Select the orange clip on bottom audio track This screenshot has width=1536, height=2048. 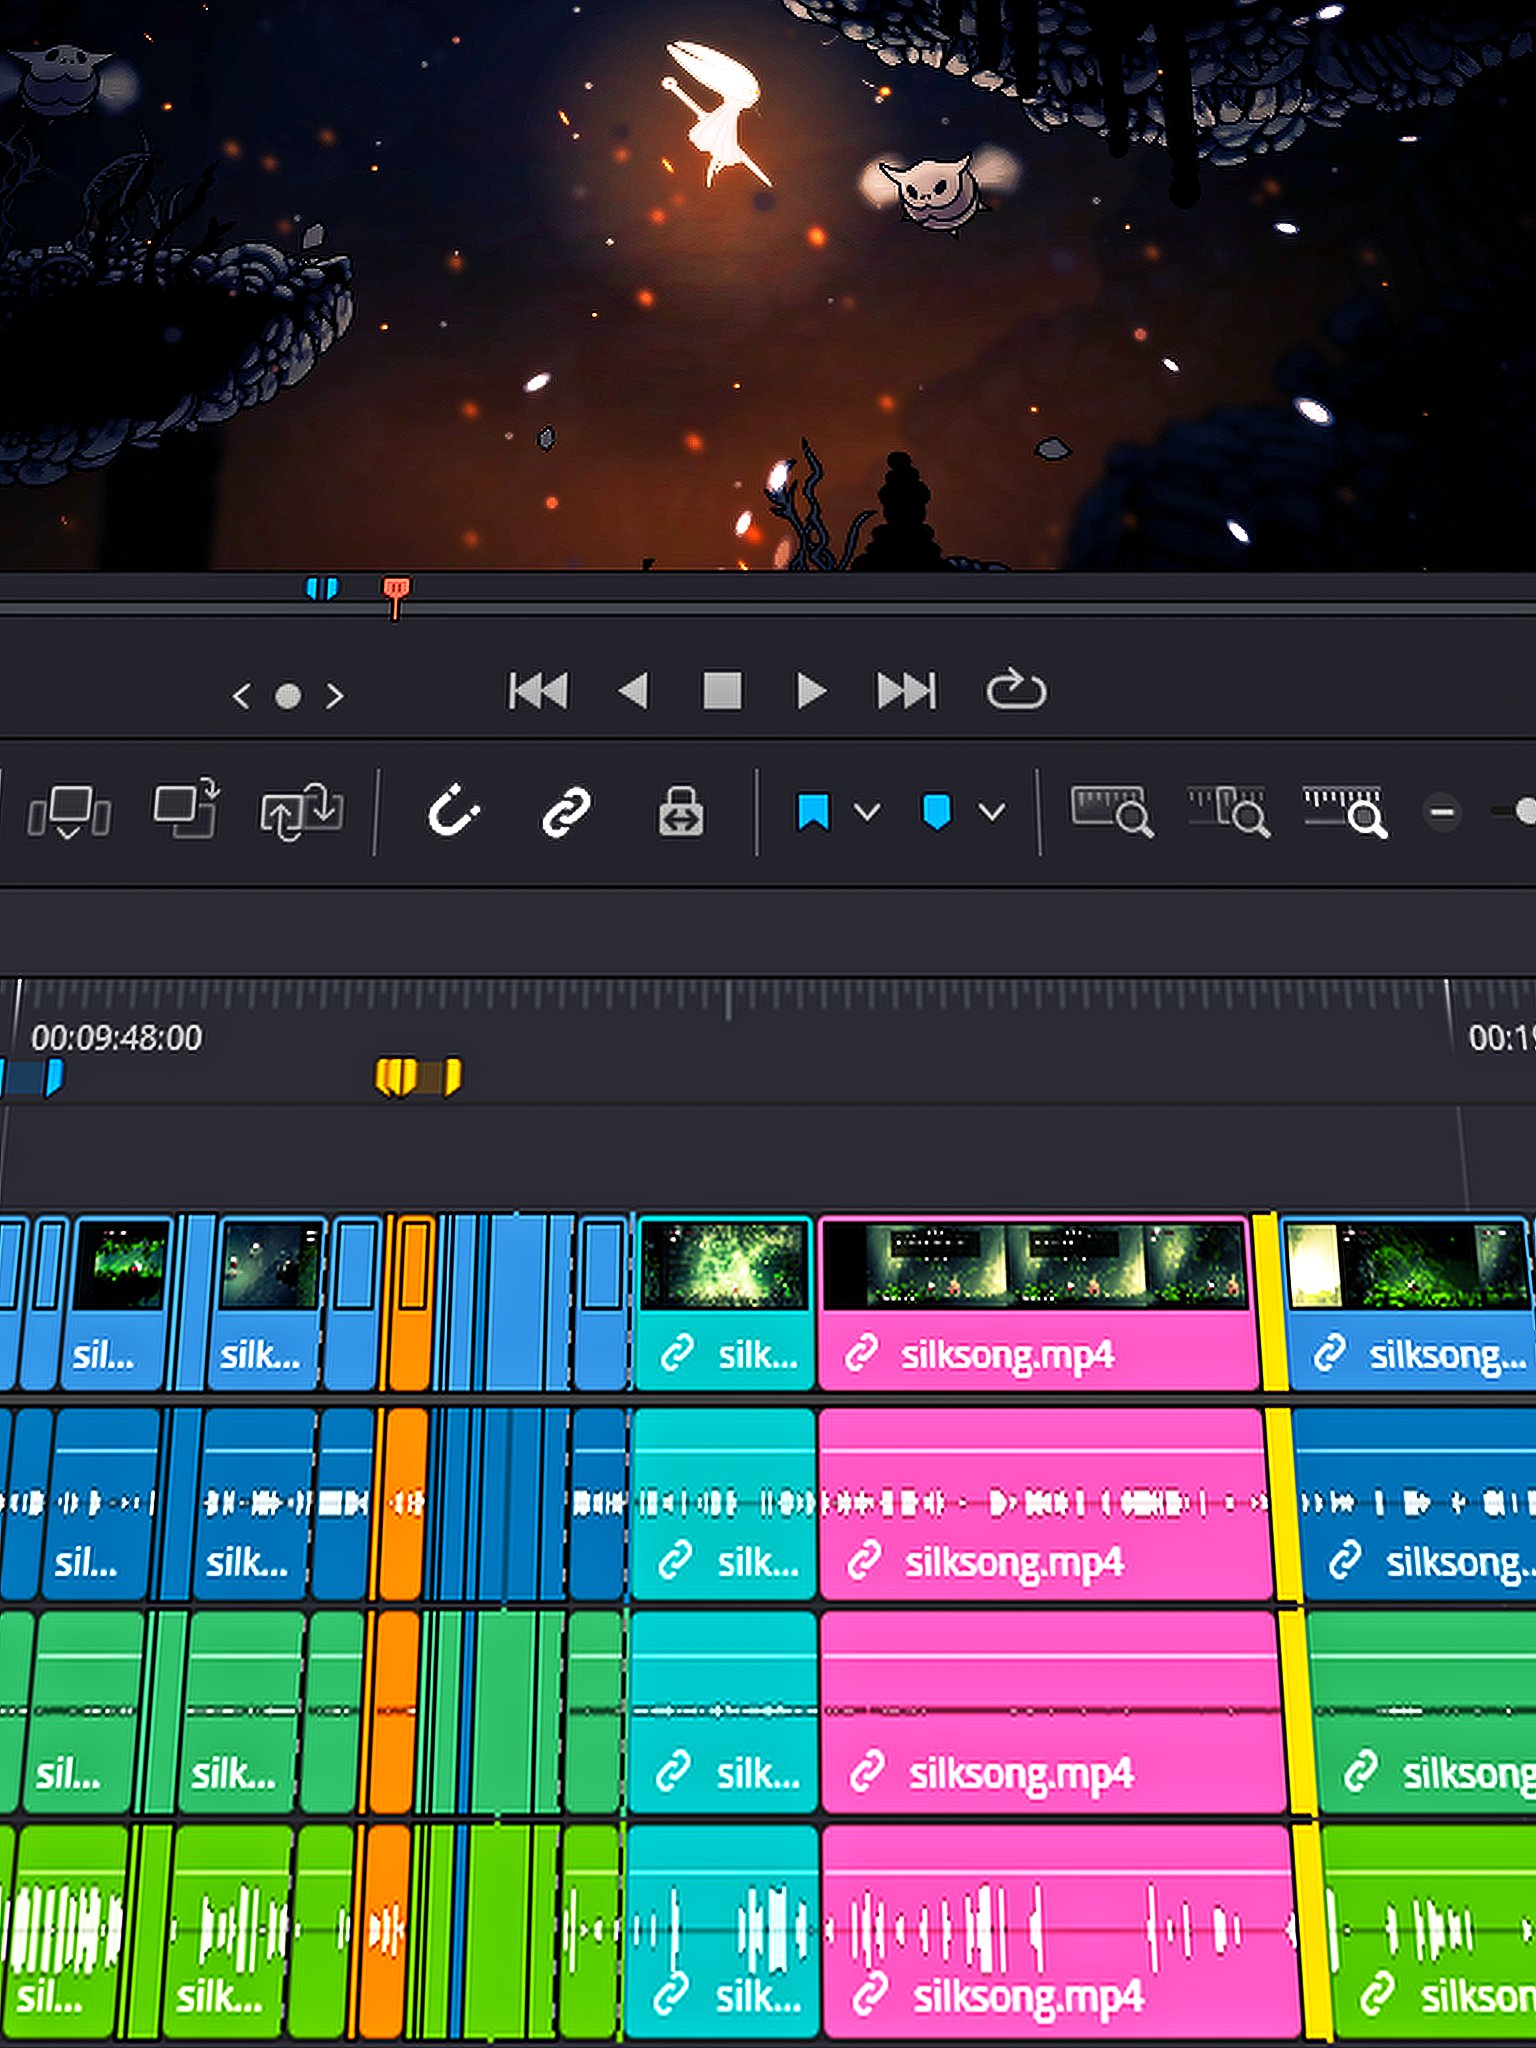point(384,1932)
